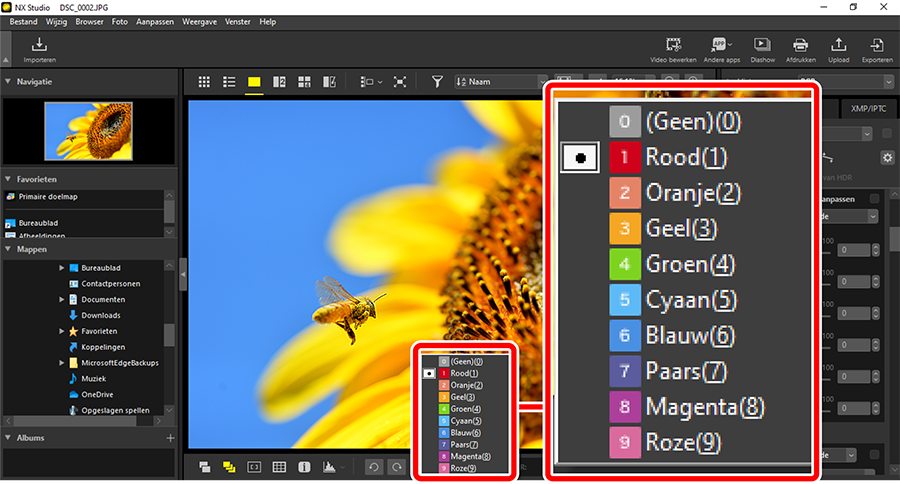900x484 pixels.
Task: Click selected mark beside Rood in small label menu
Action: point(429,373)
